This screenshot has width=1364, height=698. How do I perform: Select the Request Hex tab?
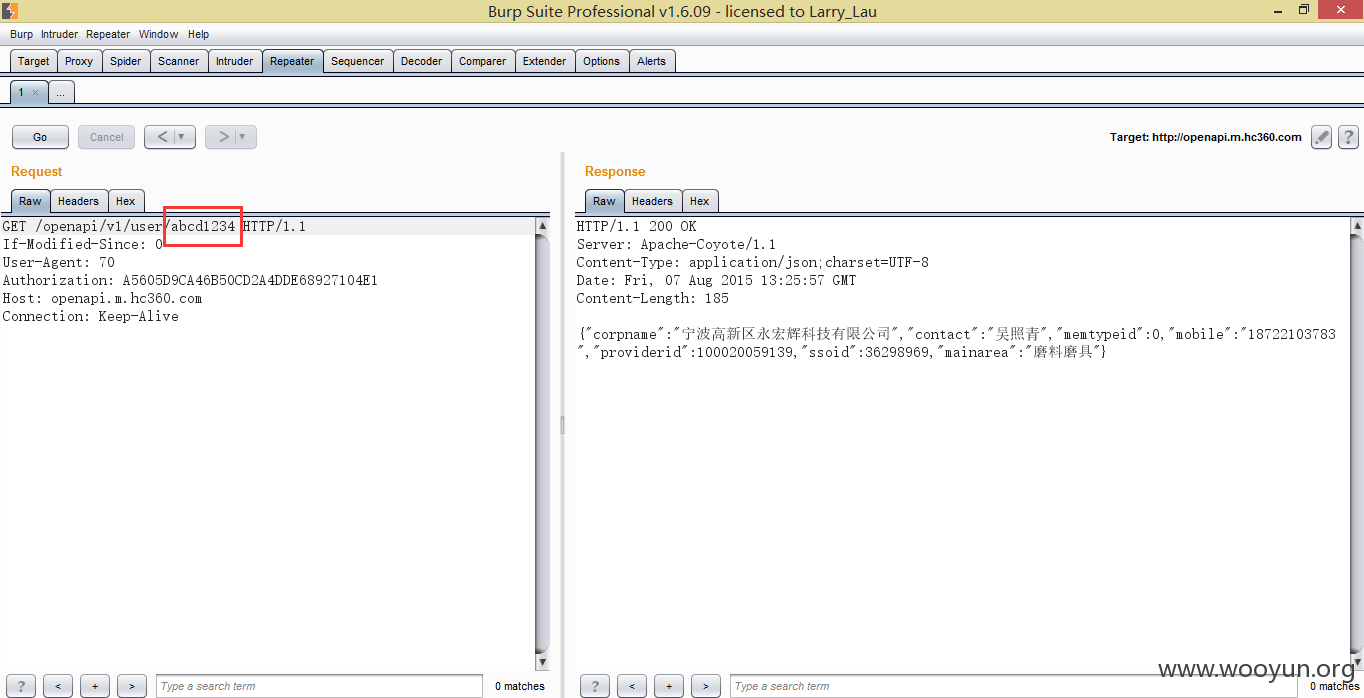(126, 201)
